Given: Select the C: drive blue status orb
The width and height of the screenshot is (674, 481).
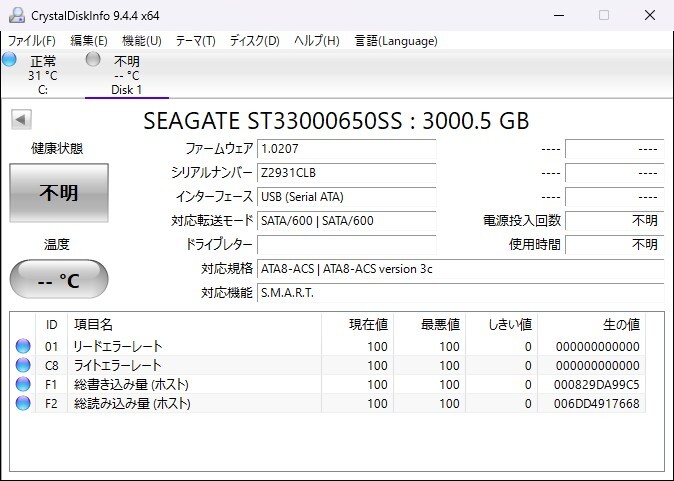Looking at the screenshot, I should (10, 60).
